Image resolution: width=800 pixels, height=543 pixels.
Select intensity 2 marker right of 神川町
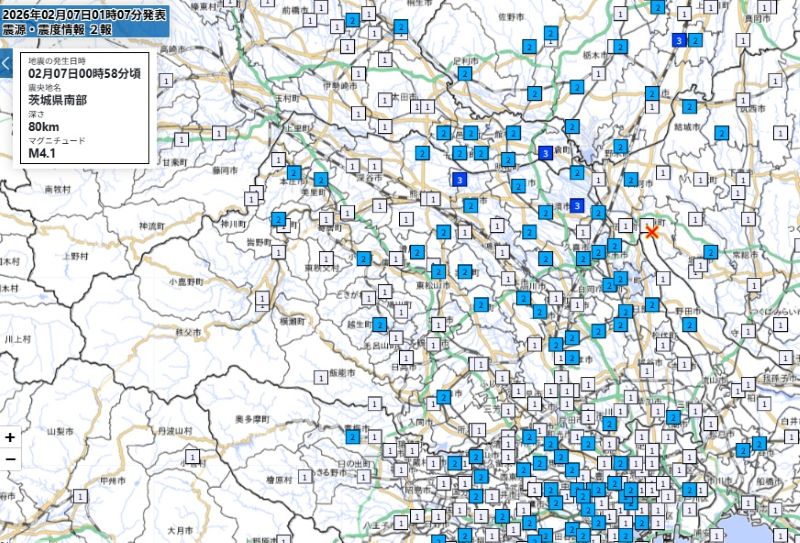pos(278,219)
